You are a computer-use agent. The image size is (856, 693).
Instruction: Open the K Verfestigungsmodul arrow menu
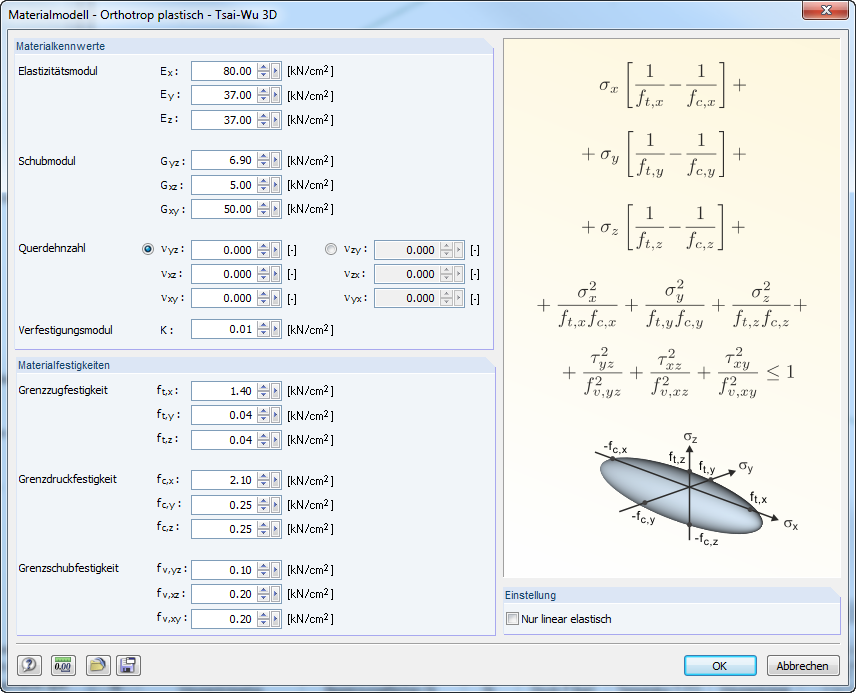(x=276, y=329)
